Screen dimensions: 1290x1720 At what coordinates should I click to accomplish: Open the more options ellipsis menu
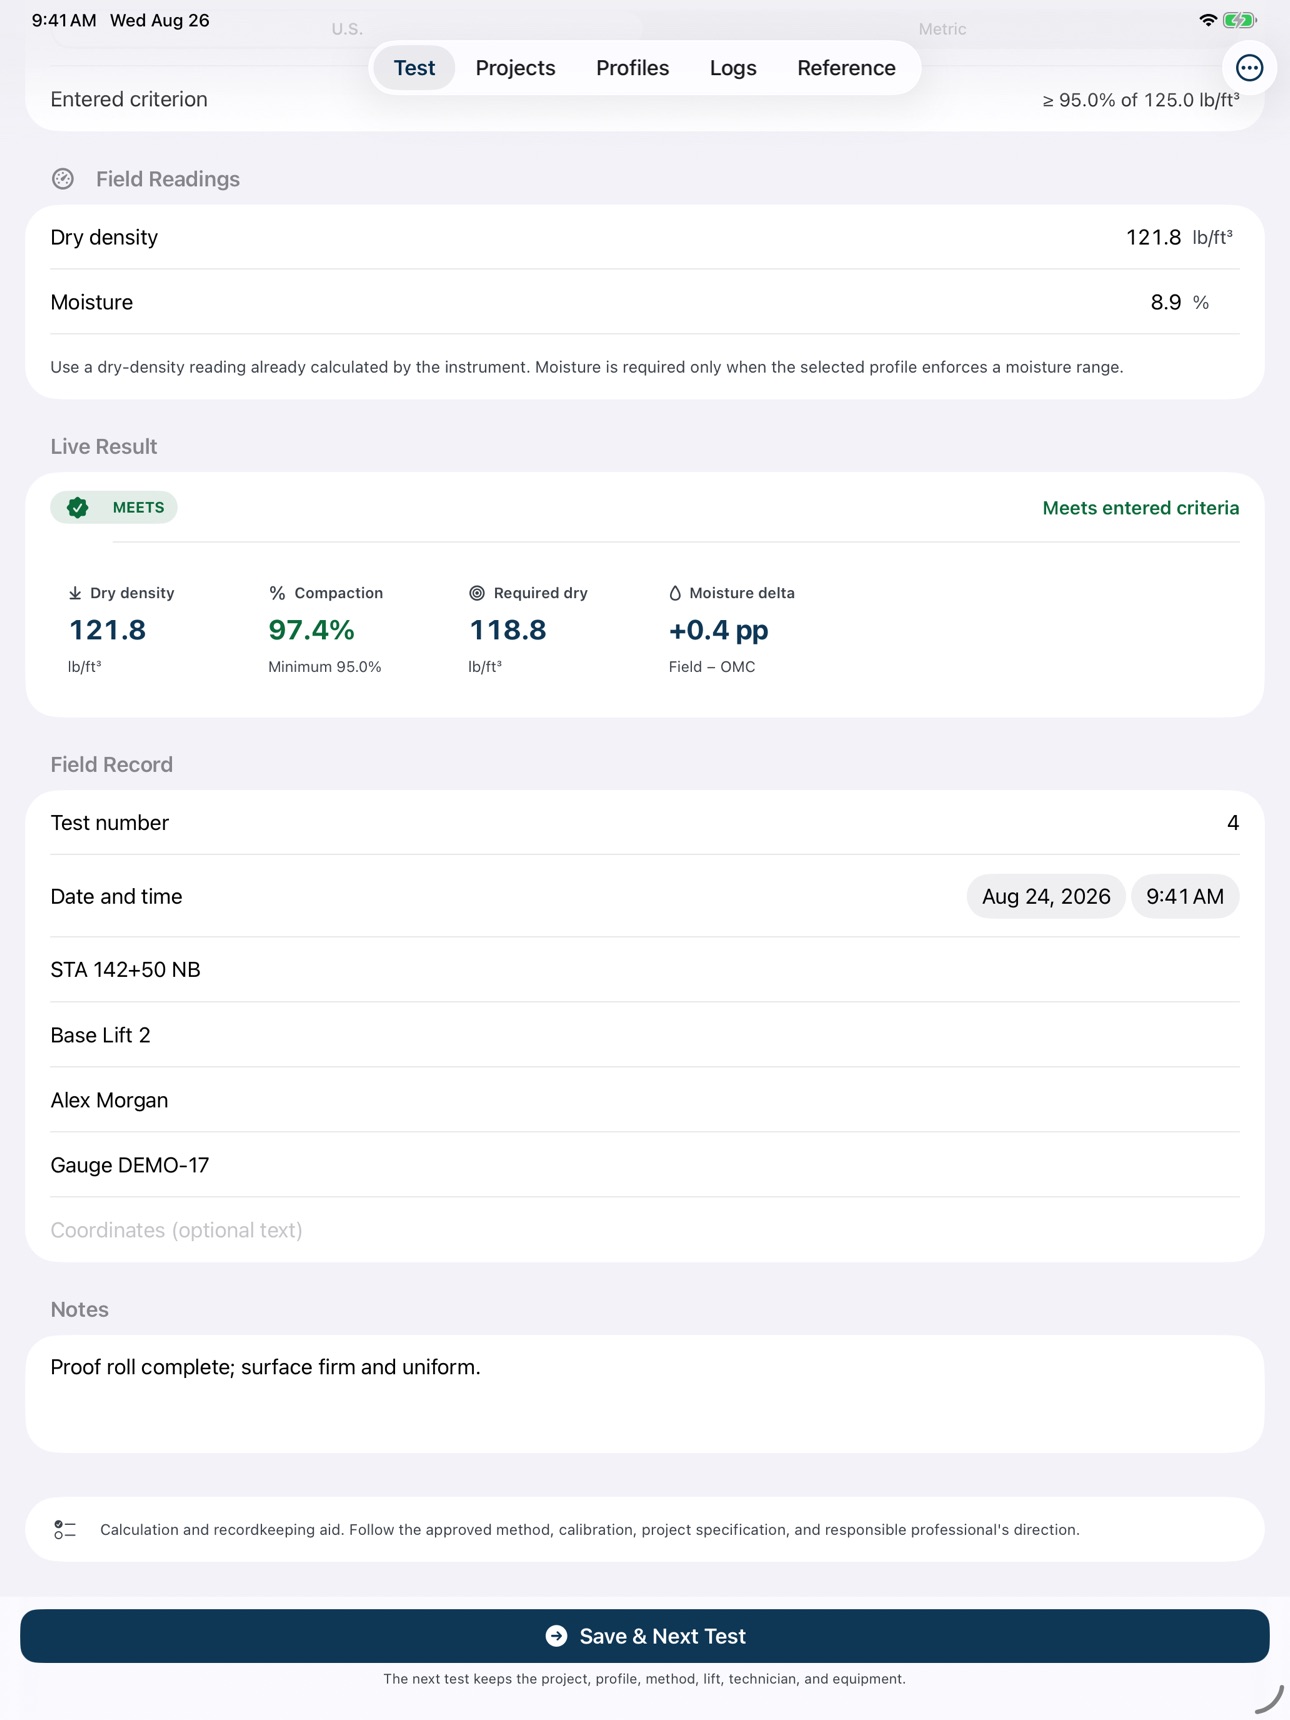coord(1249,68)
